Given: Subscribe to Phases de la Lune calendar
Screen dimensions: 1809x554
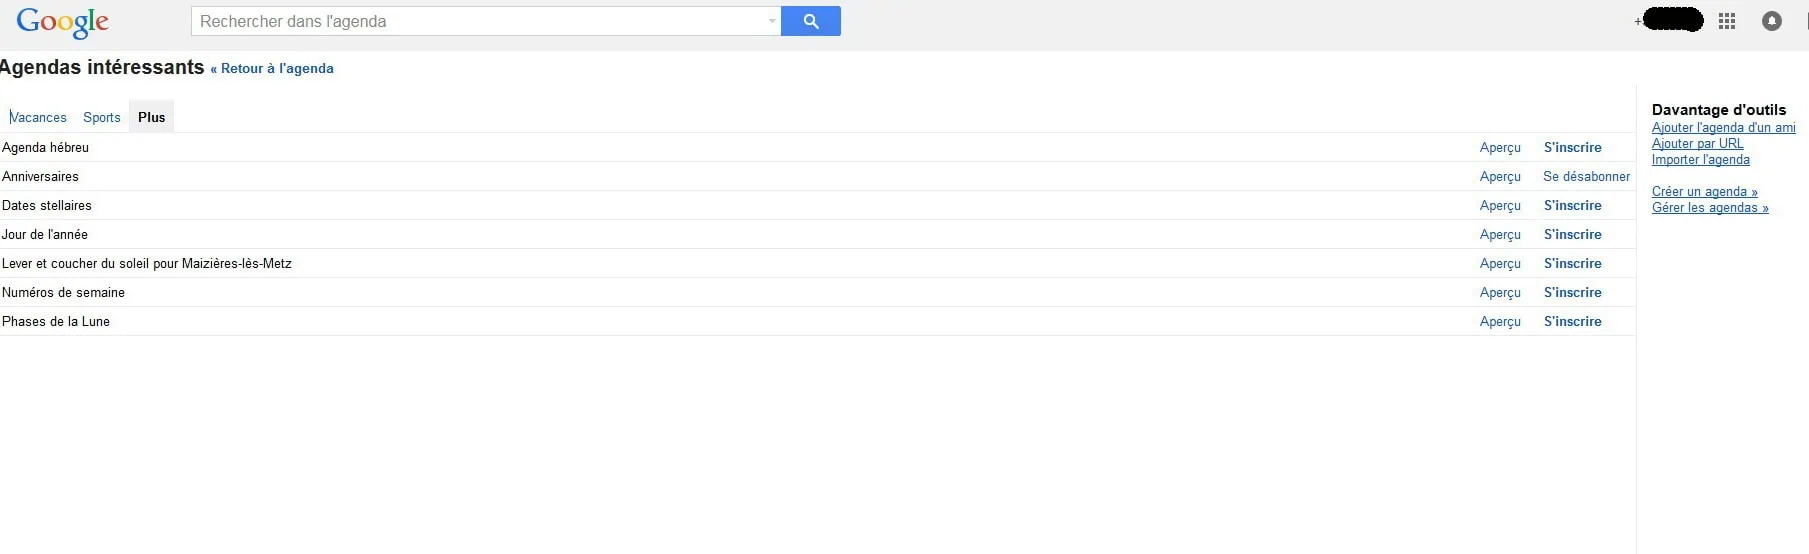Looking at the screenshot, I should click(1572, 322).
